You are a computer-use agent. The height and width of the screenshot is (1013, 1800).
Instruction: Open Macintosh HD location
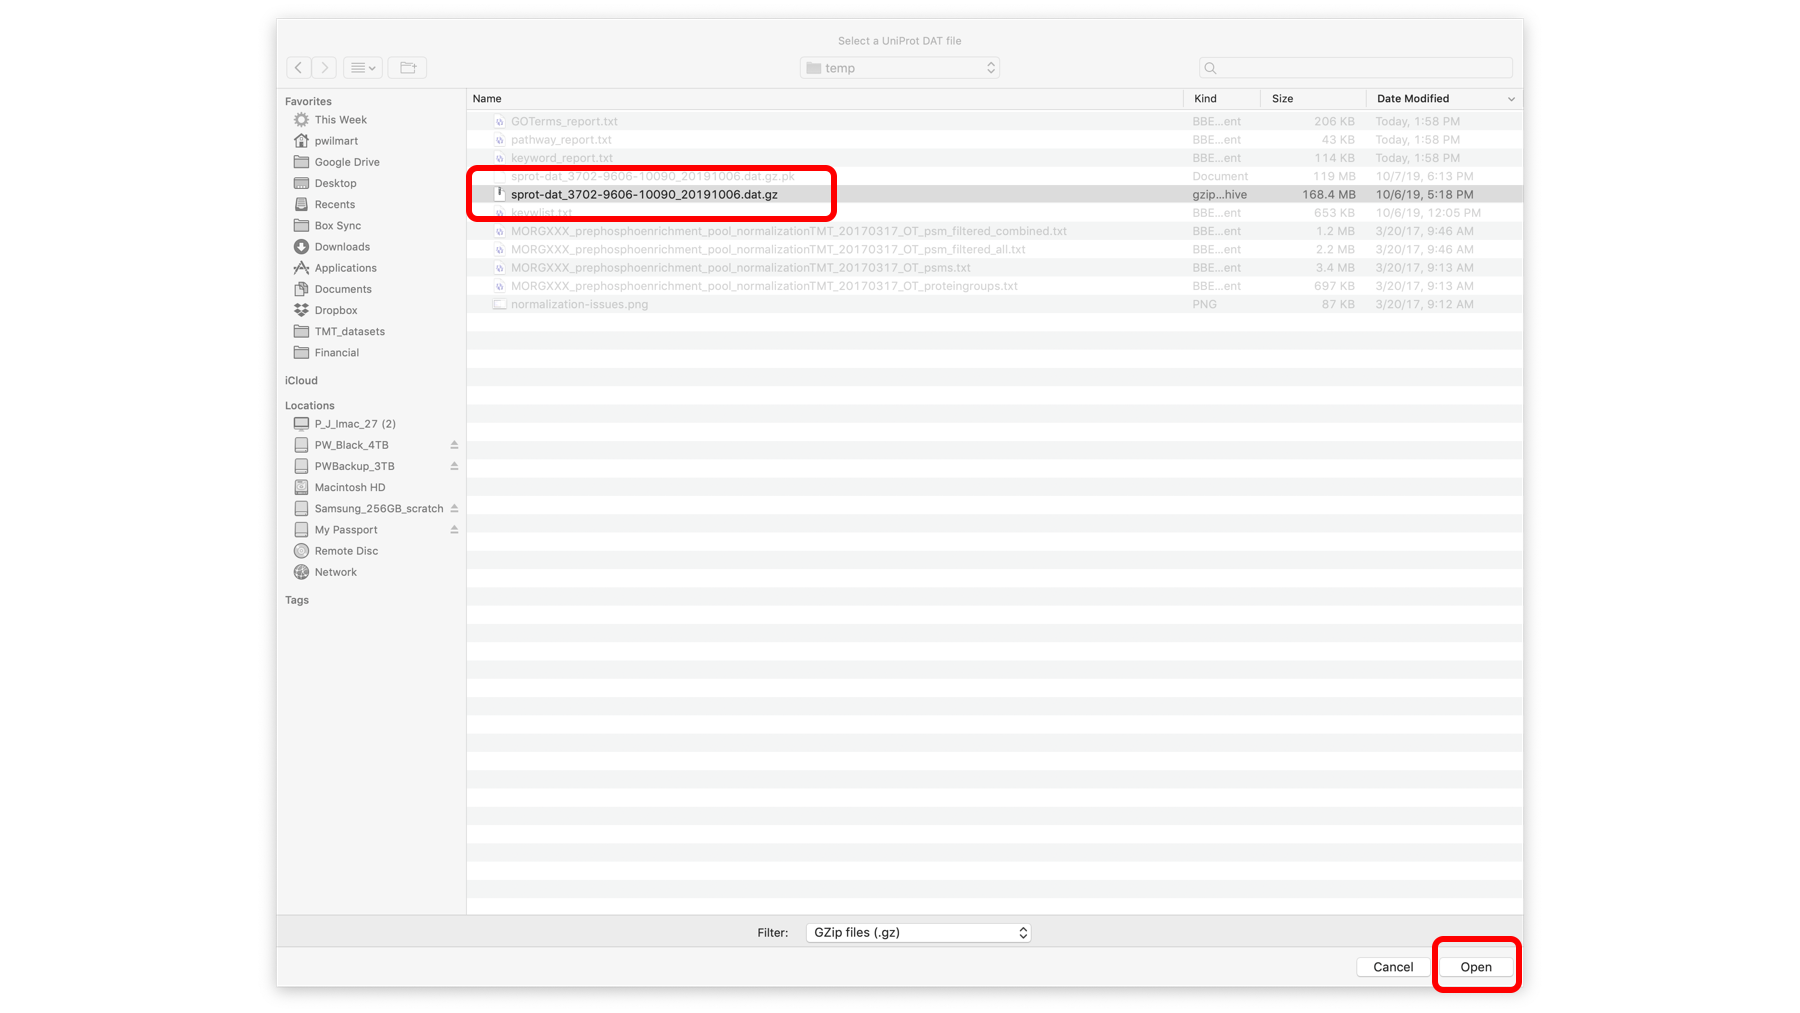[x=349, y=487]
